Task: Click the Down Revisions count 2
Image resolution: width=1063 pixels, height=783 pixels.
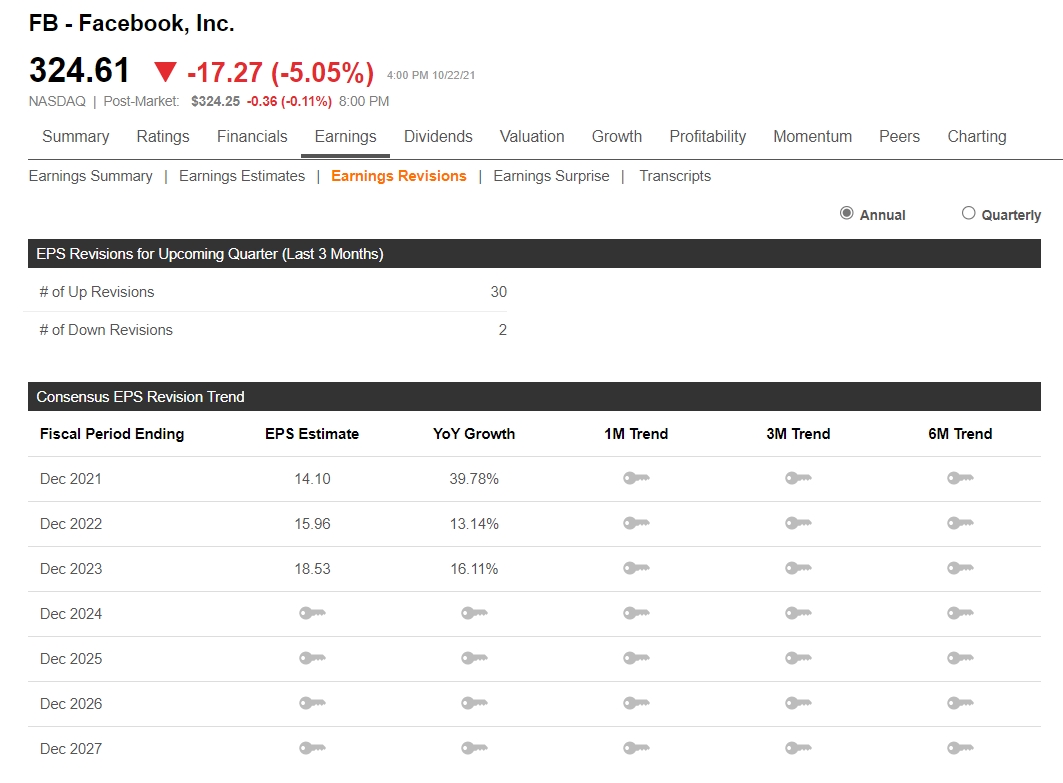Action: 502,329
